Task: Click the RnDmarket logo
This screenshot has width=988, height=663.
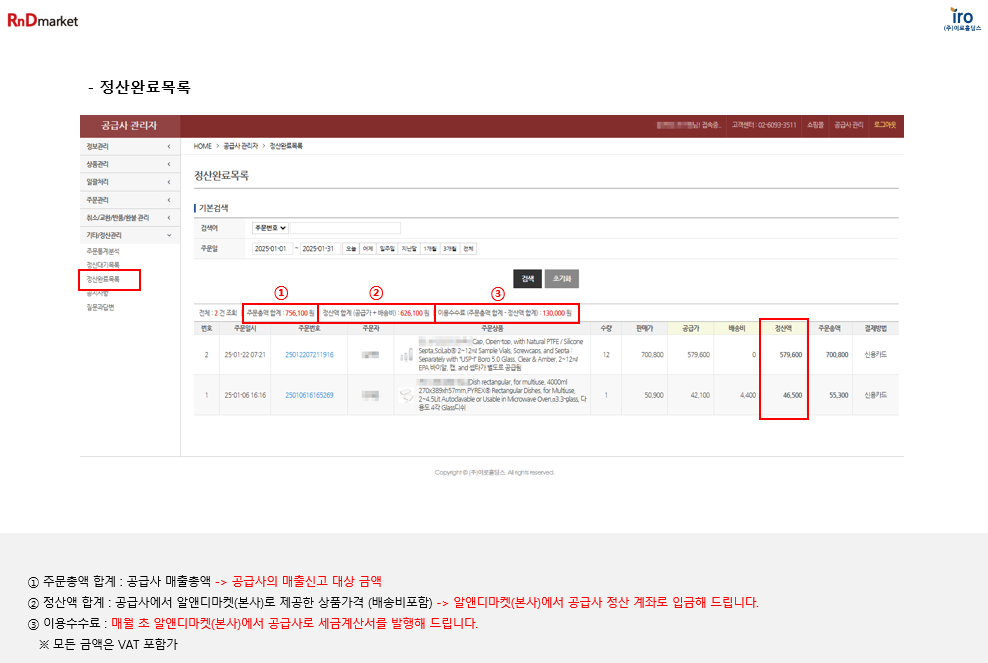Action: point(43,19)
